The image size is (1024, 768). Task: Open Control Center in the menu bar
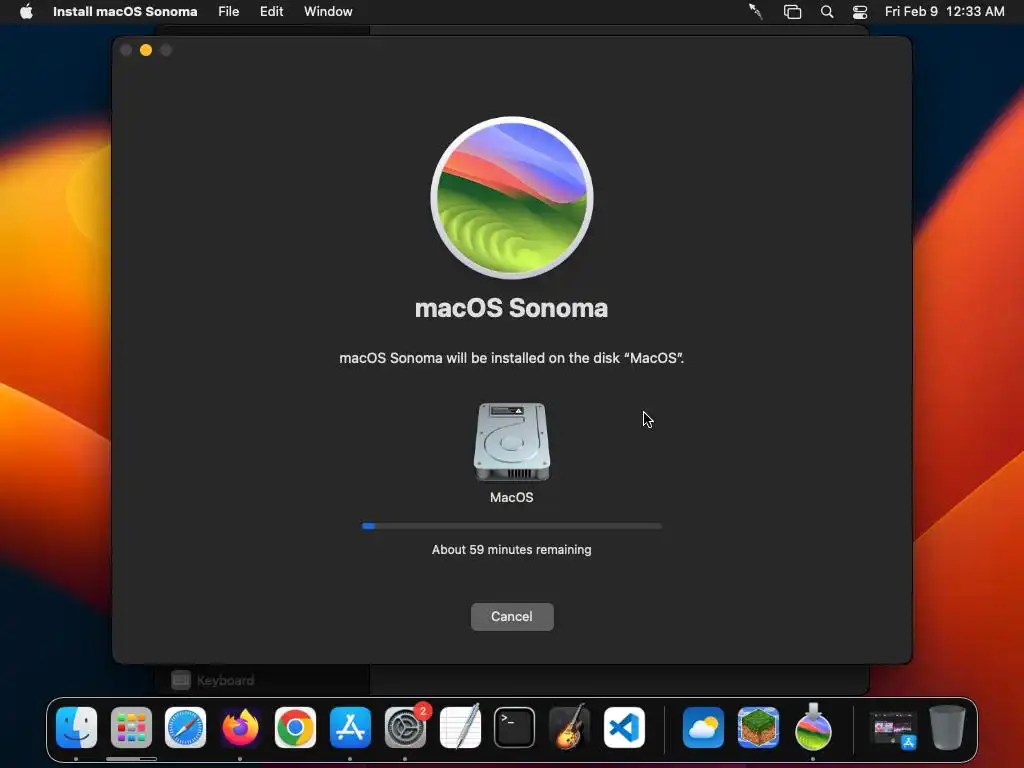pos(860,12)
